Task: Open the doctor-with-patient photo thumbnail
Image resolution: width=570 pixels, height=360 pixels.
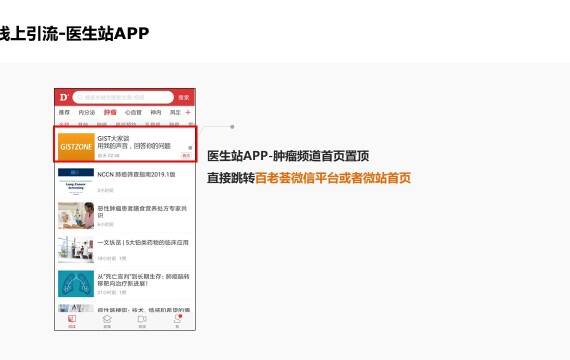Action: [76, 215]
